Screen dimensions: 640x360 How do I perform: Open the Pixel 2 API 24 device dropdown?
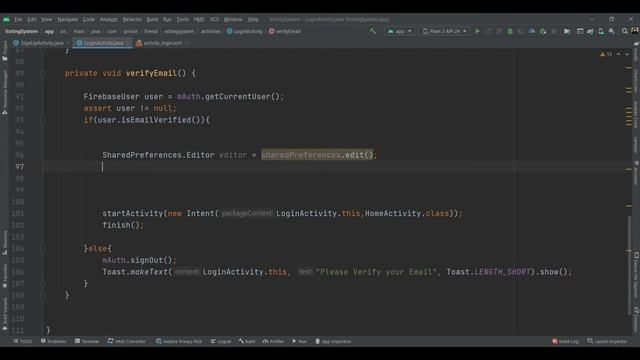point(444,31)
